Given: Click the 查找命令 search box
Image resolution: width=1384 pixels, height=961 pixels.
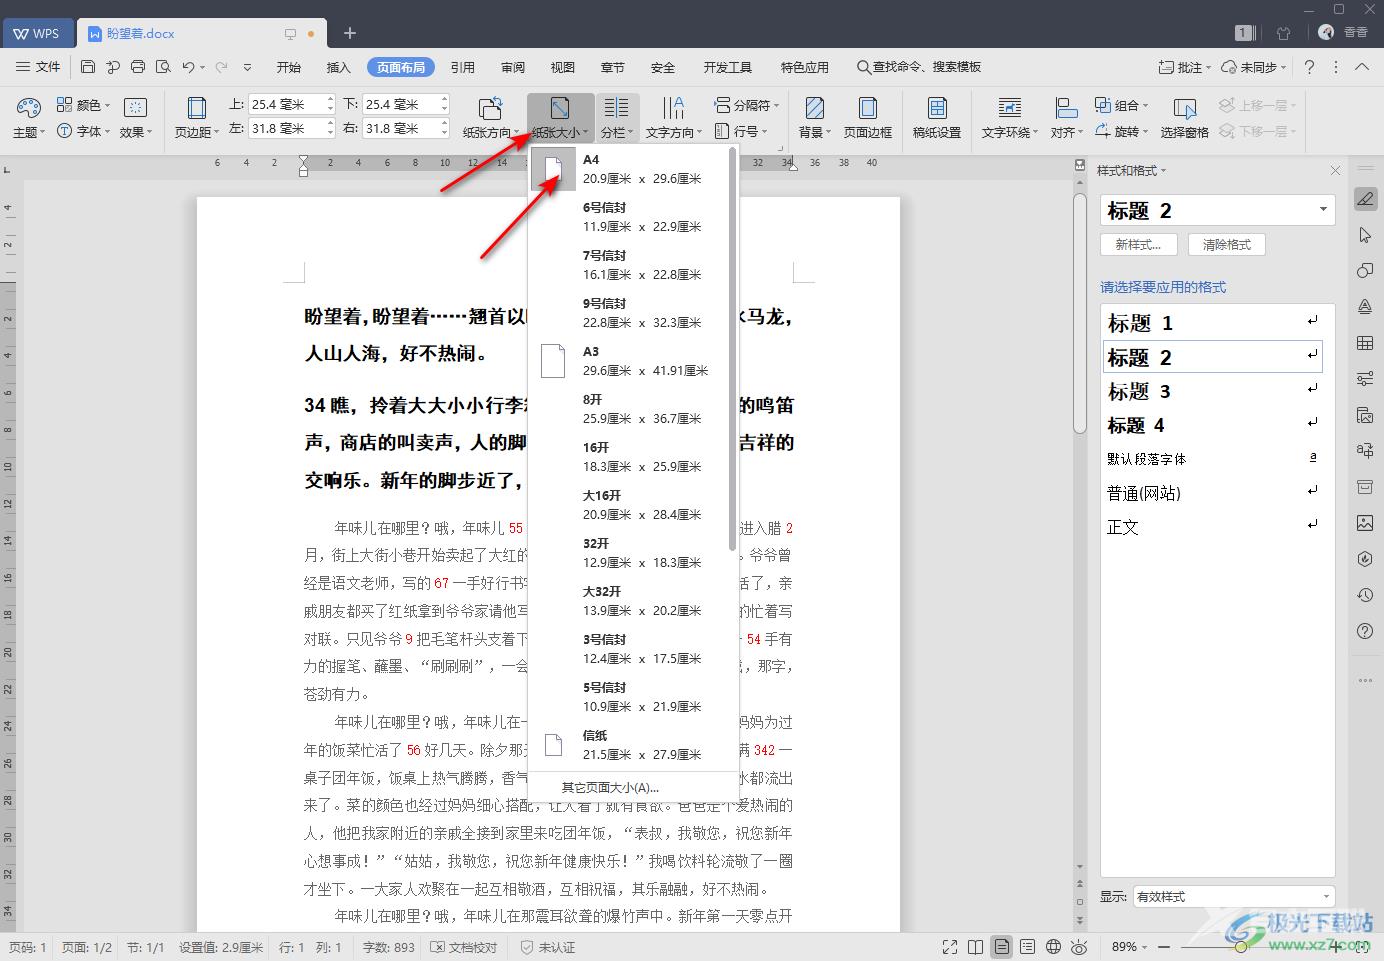Looking at the screenshot, I should 919,67.
